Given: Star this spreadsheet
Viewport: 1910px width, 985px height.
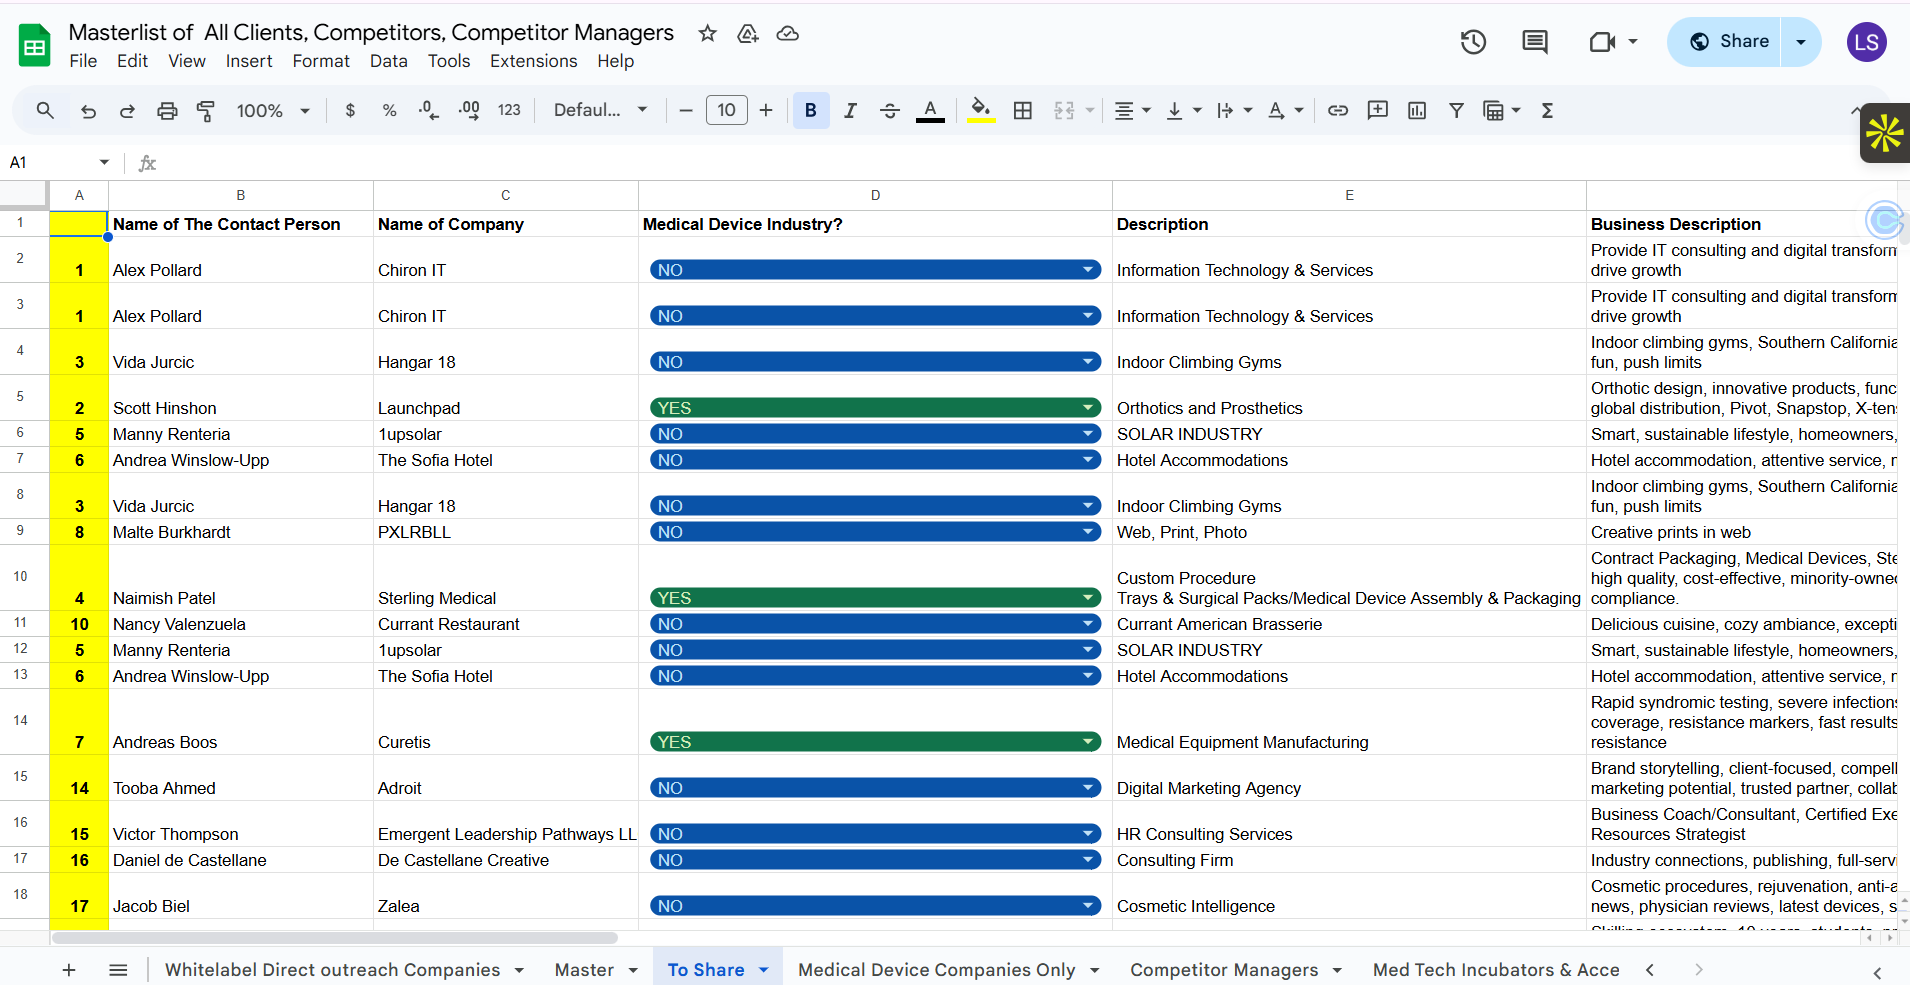Looking at the screenshot, I should point(708,34).
